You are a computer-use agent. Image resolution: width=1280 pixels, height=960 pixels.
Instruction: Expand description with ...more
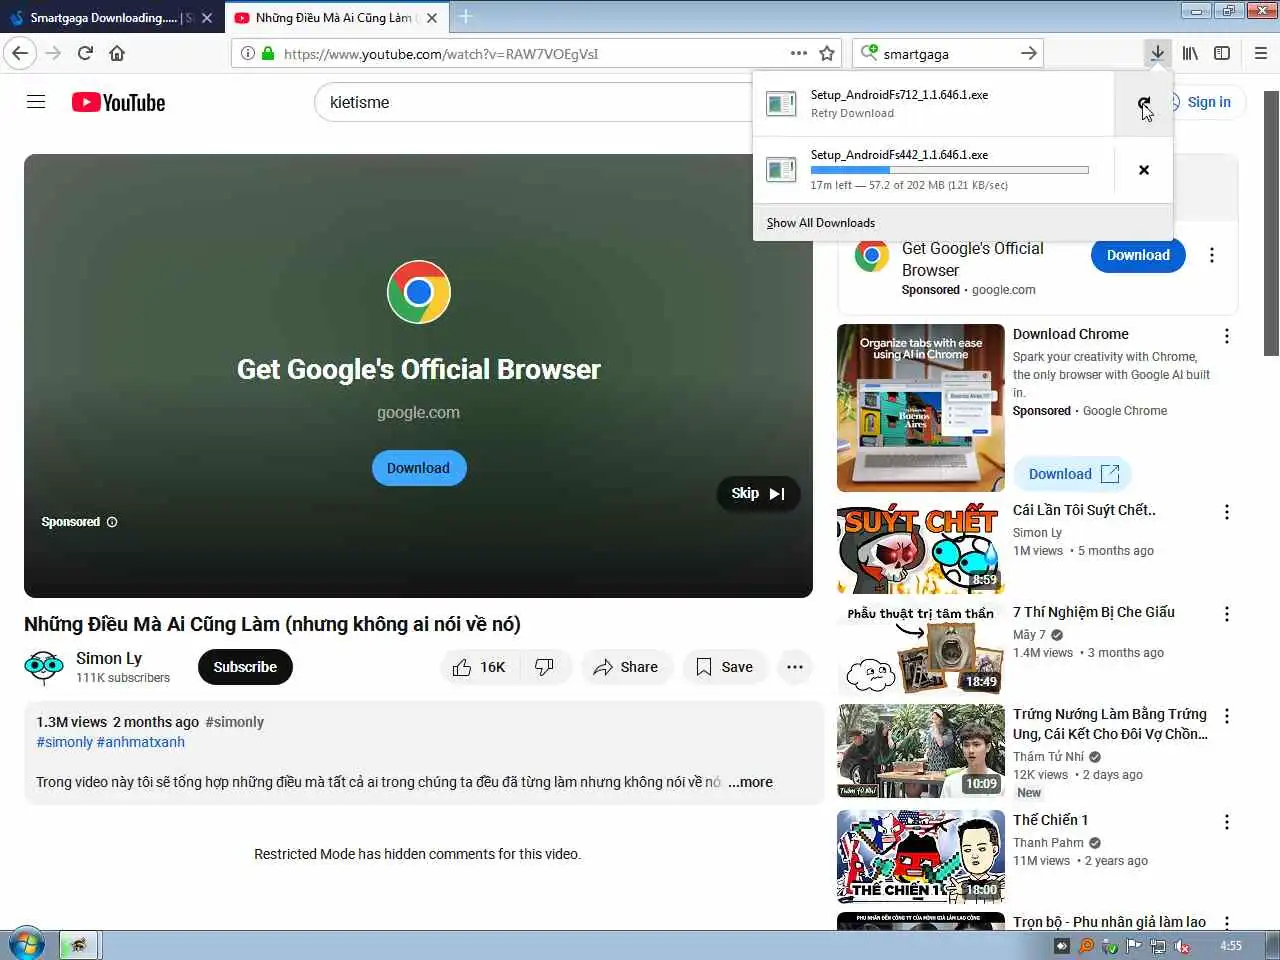point(750,782)
